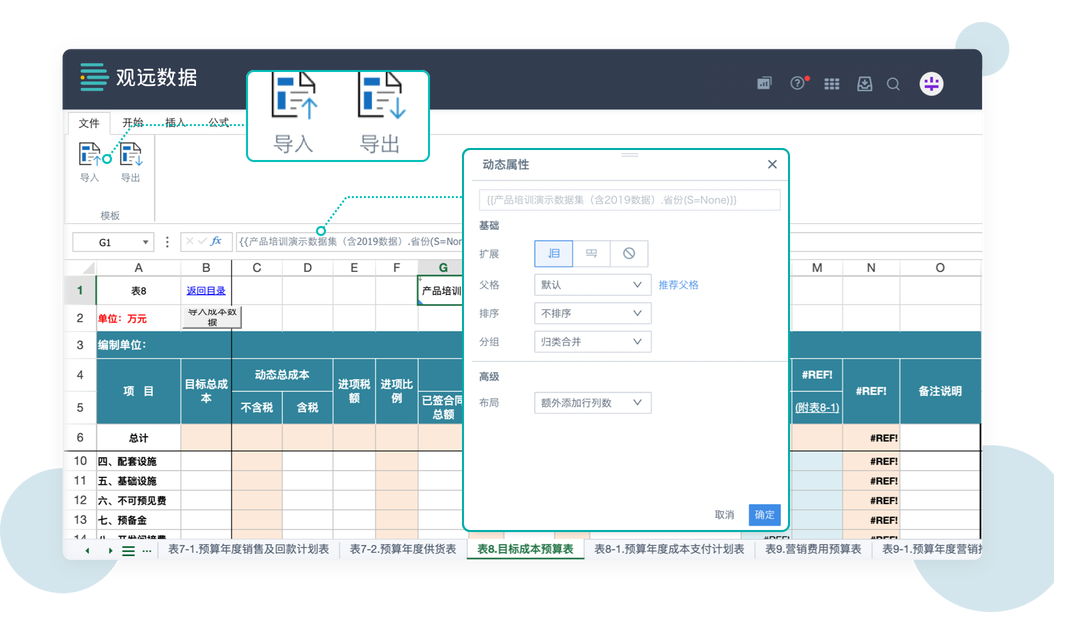Open the purple user avatar menu
This screenshot has height=632, width=1074.
pos(931,84)
